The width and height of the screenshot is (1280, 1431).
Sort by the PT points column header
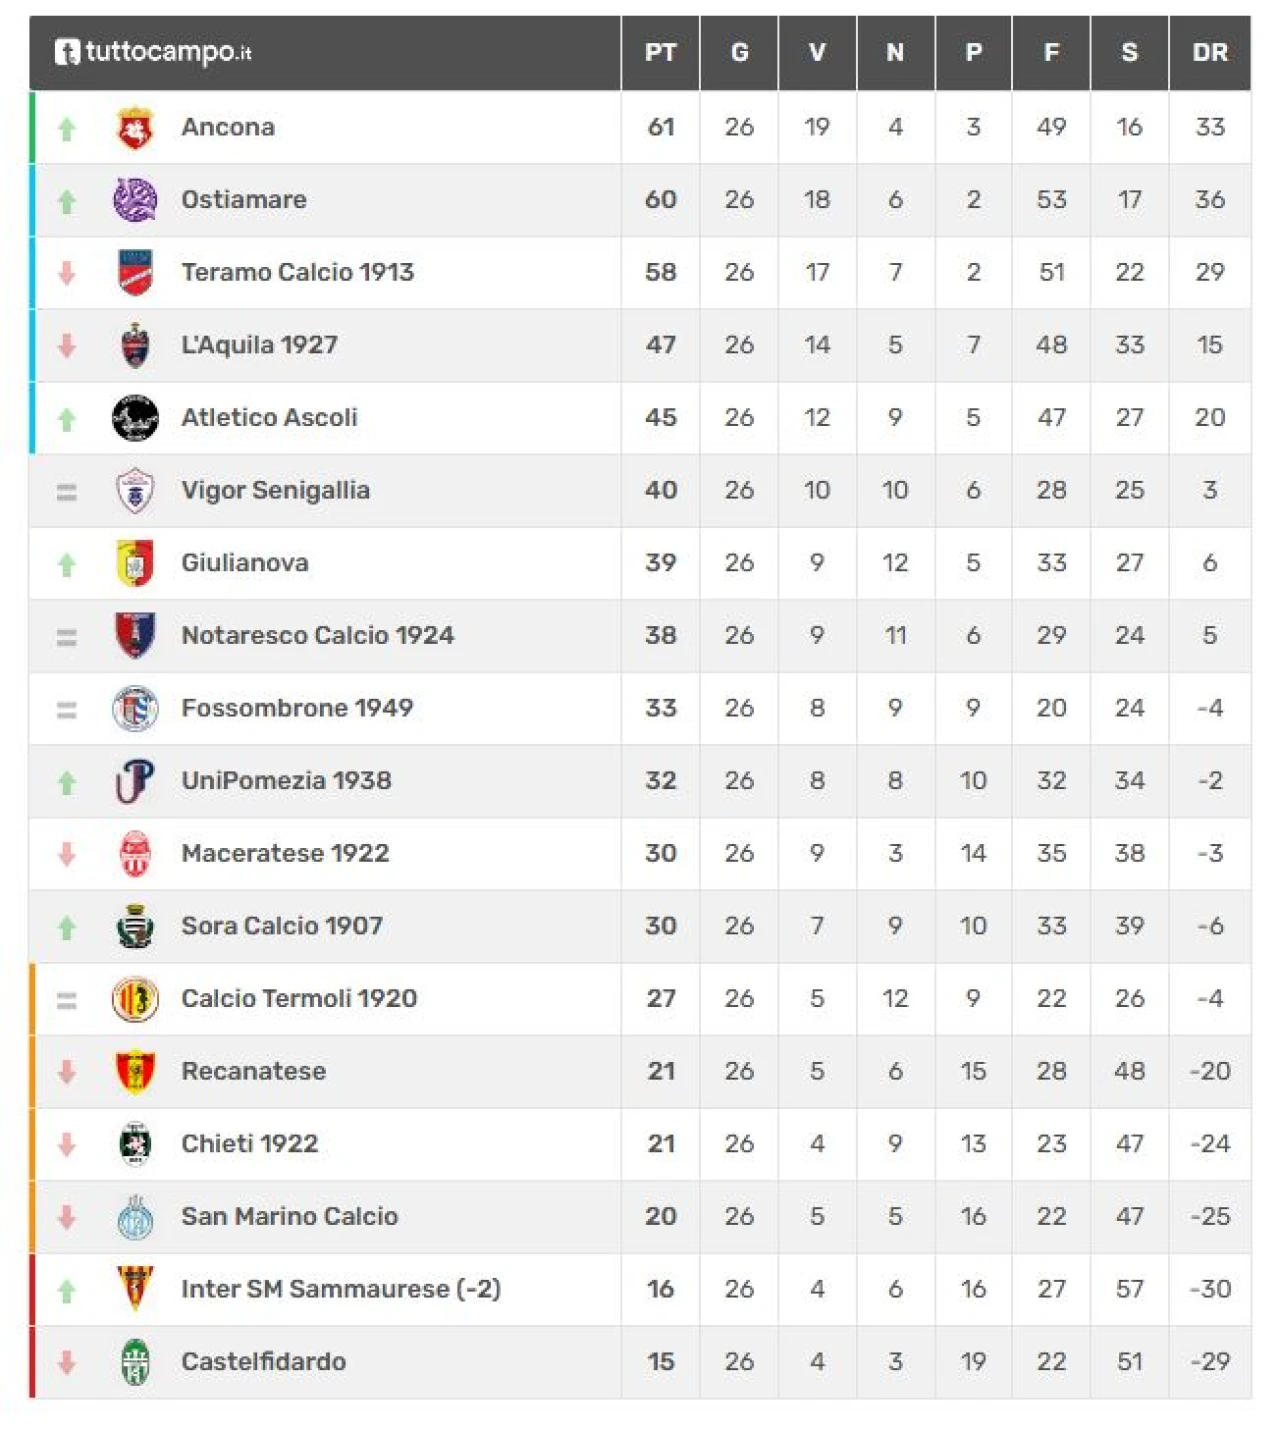coord(660,53)
